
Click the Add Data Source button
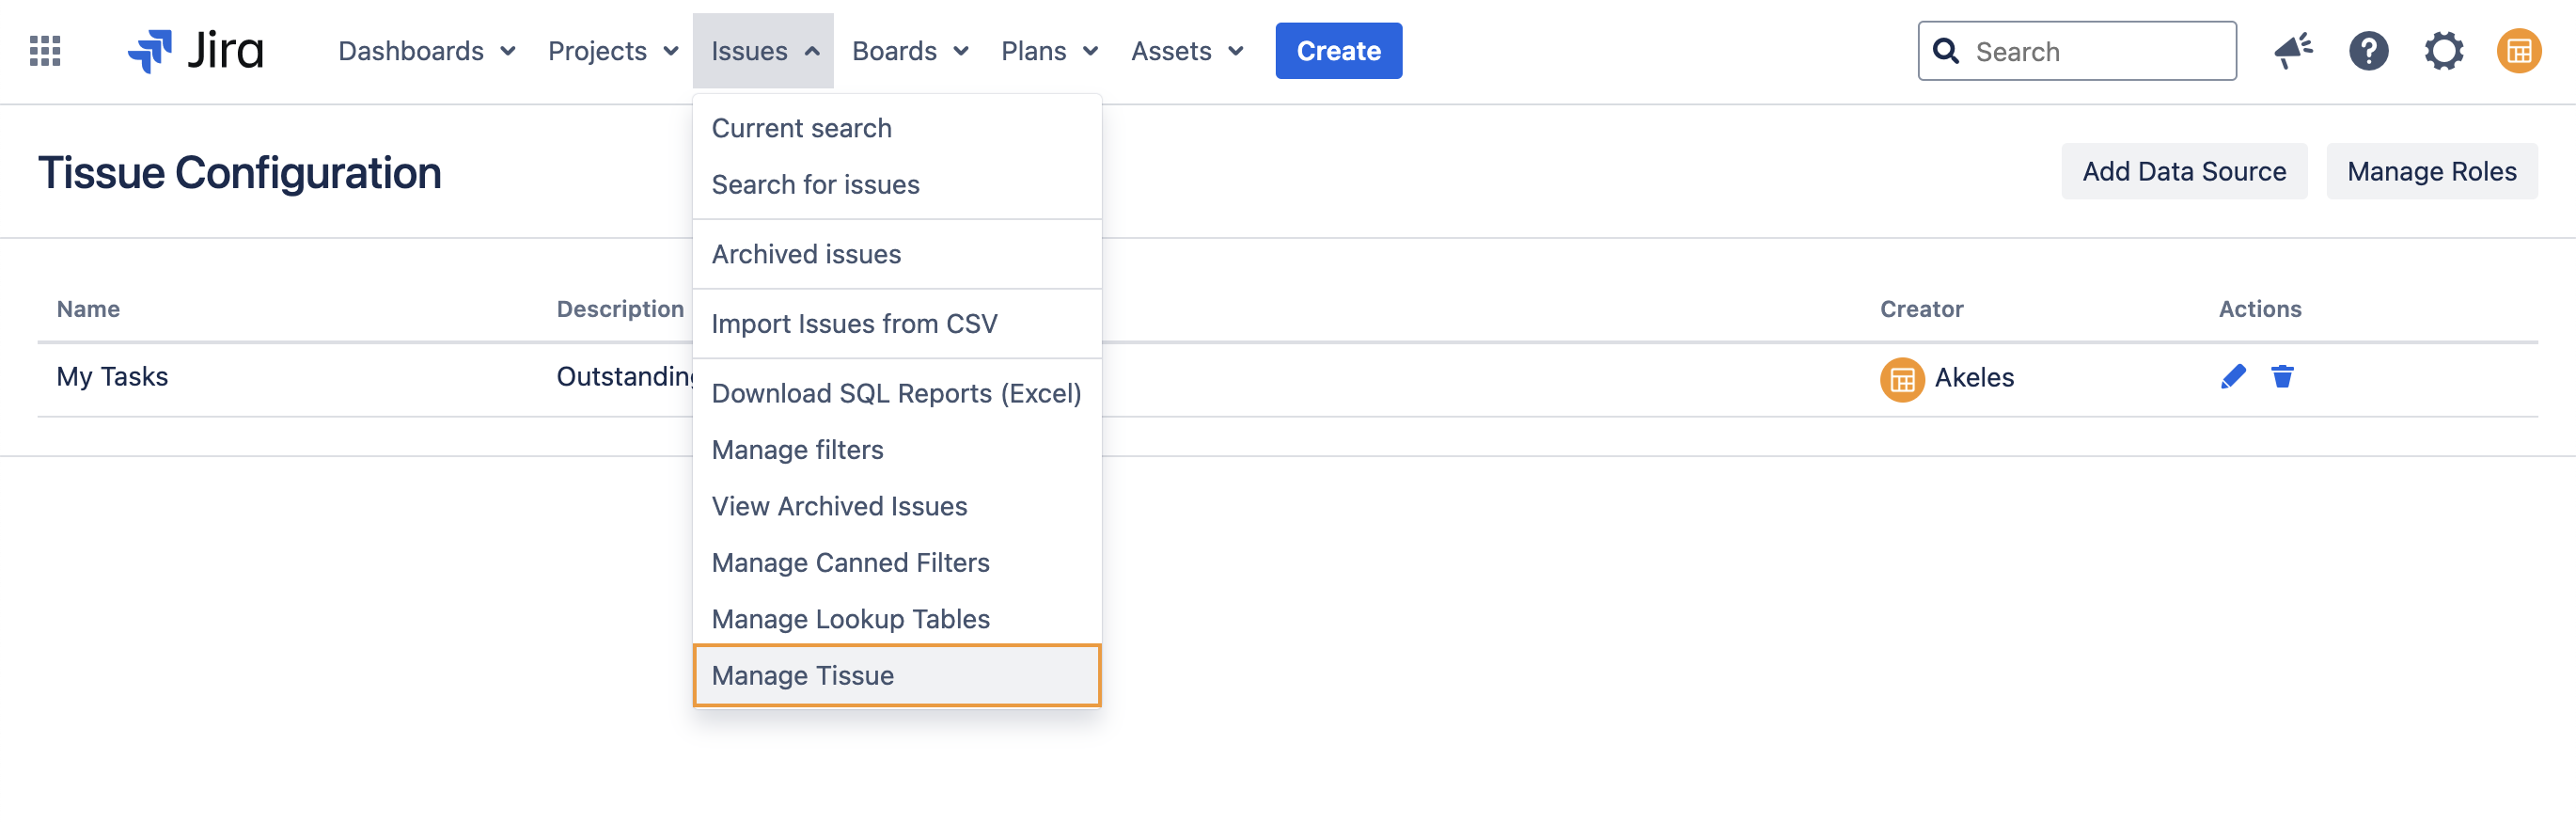point(2183,172)
